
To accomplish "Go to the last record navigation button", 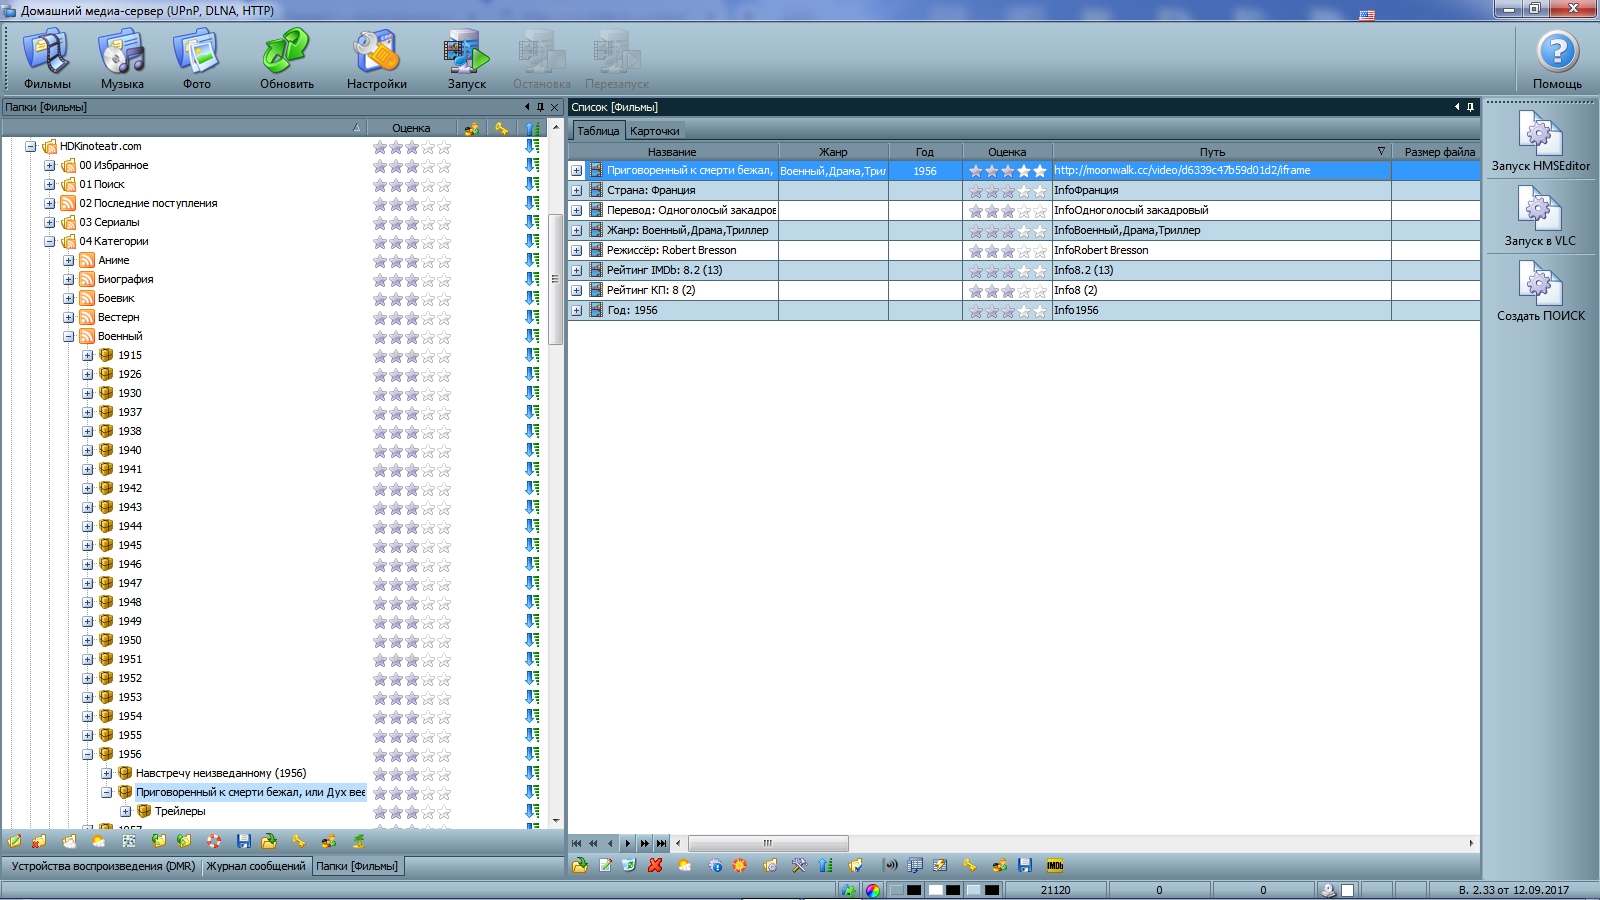I will (x=661, y=843).
